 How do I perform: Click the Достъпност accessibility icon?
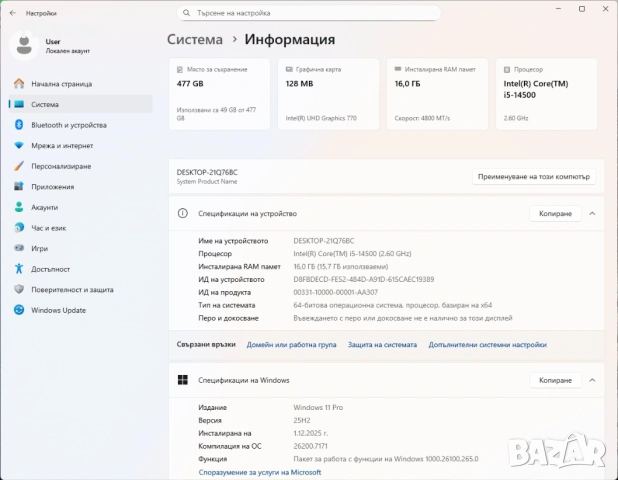pyautogui.click(x=19, y=269)
